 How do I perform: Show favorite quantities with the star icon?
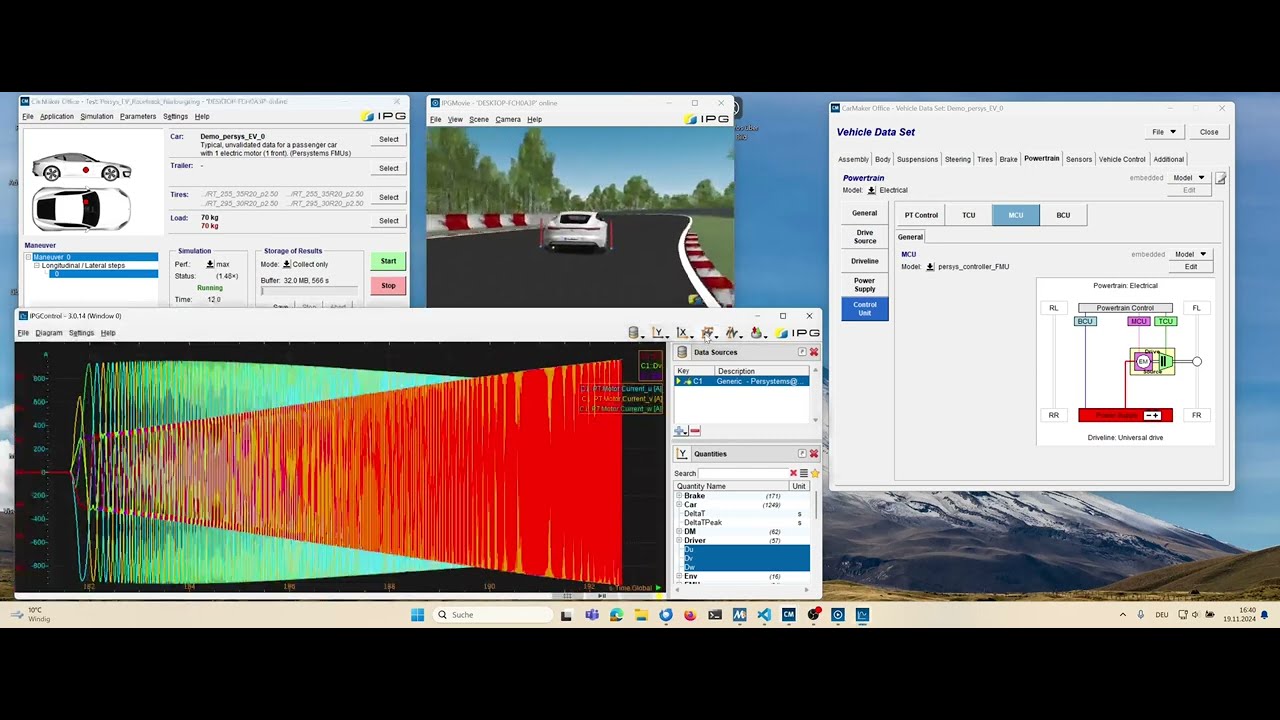pyautogui.click(x=815, y=473)
